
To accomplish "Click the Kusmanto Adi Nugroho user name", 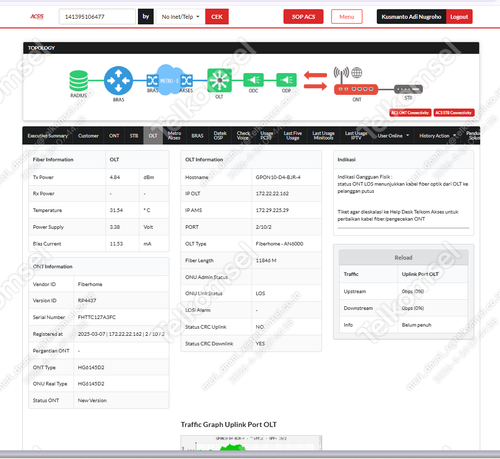I will (411, 17).
